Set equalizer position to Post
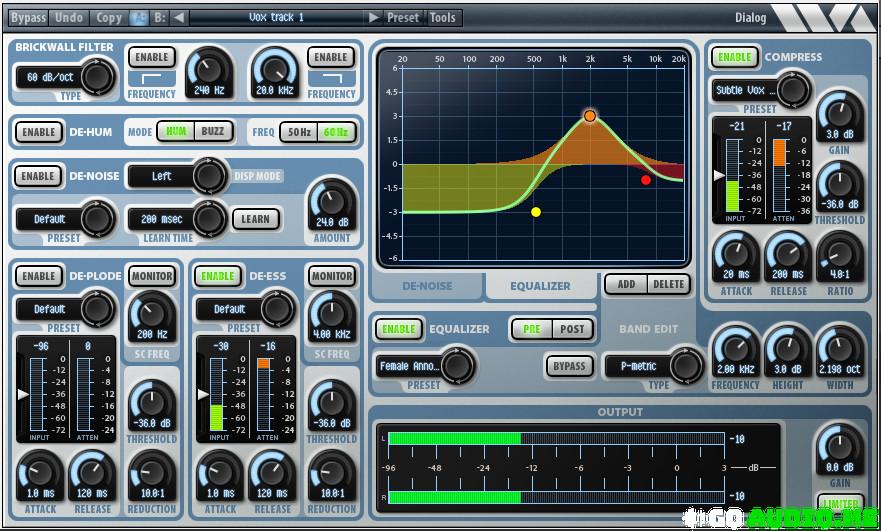Viewport: 881px width, 531px height. (x=572, y=329)
